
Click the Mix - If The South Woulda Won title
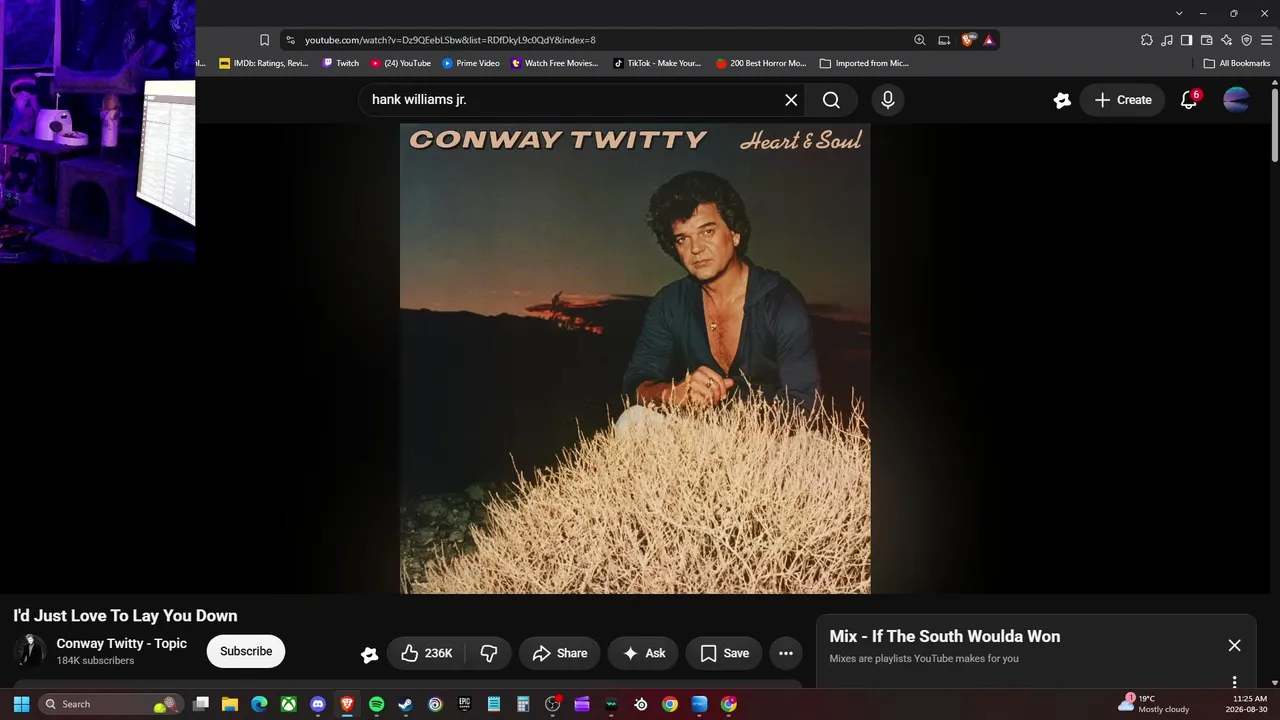click(945, 636)
